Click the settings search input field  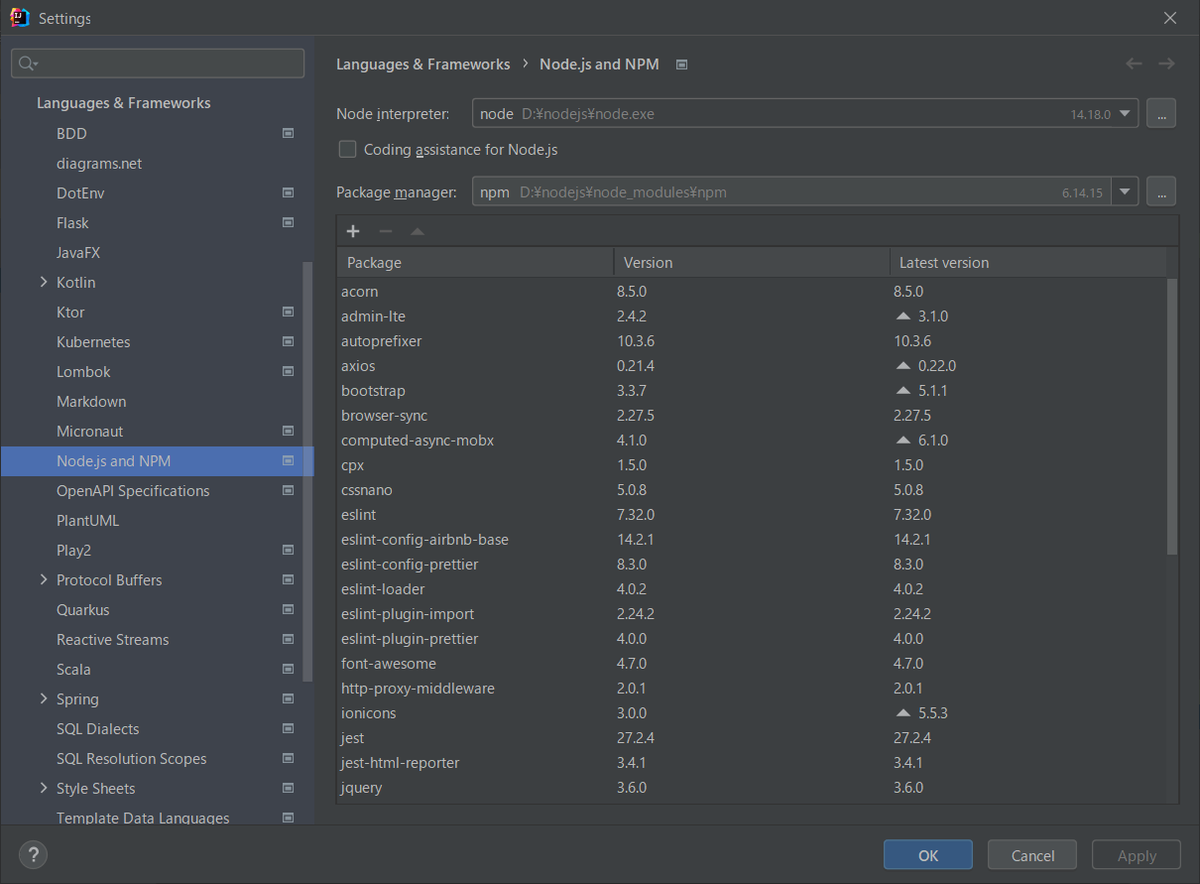(158, 63)
